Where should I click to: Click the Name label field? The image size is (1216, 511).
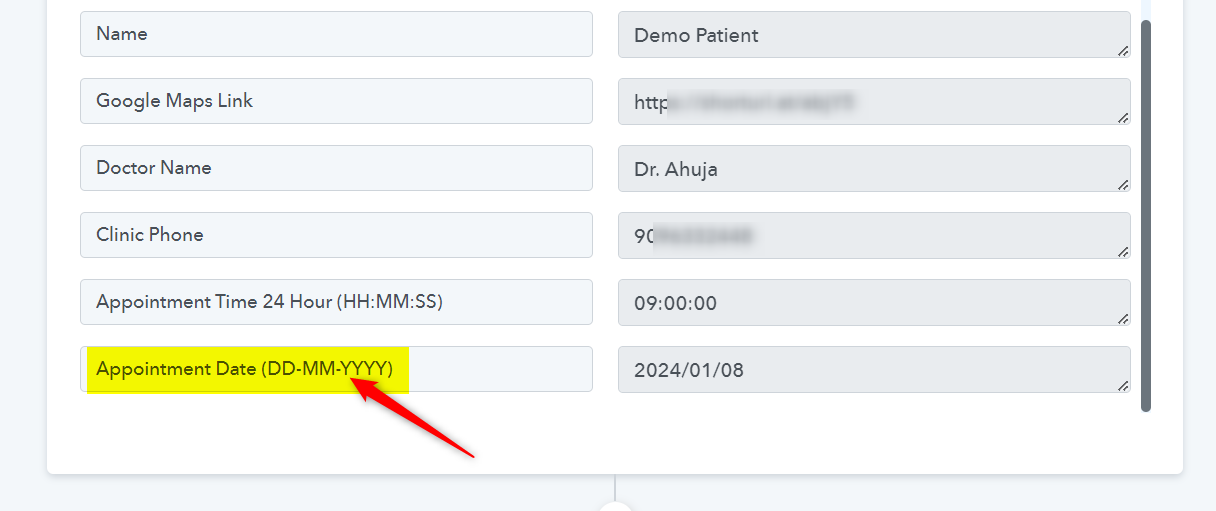(x=336, y=34)
